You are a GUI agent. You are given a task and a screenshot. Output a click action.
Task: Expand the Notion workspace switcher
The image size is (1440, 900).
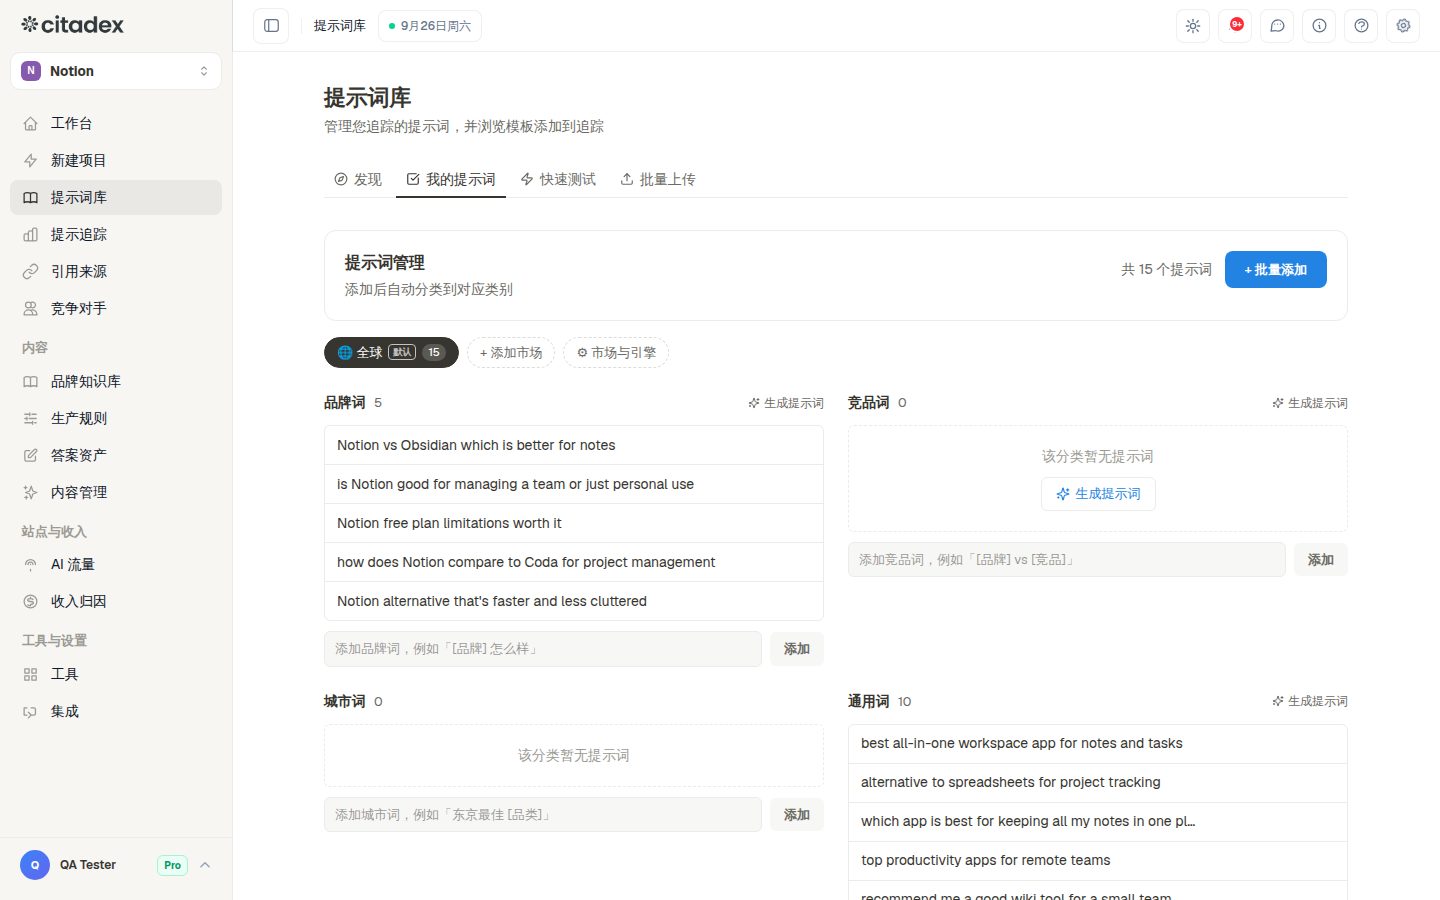(x=116, y=71)
